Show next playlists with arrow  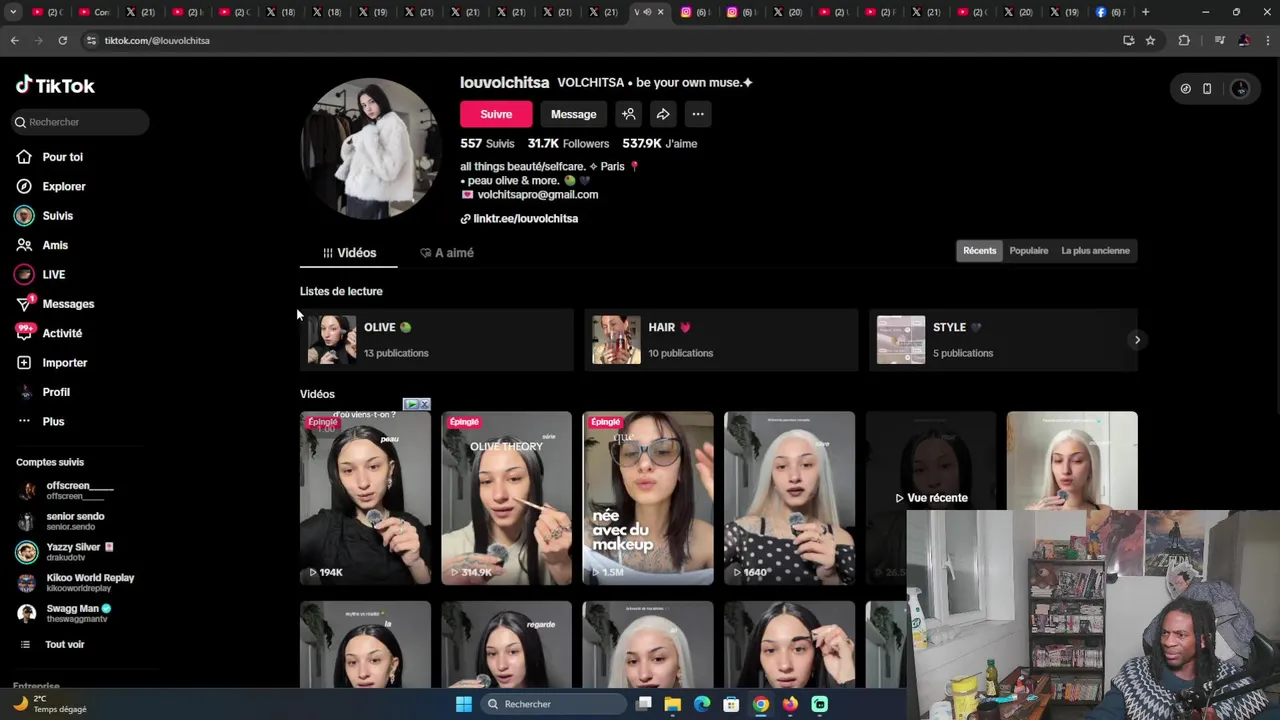click(x=1137, y=340)
